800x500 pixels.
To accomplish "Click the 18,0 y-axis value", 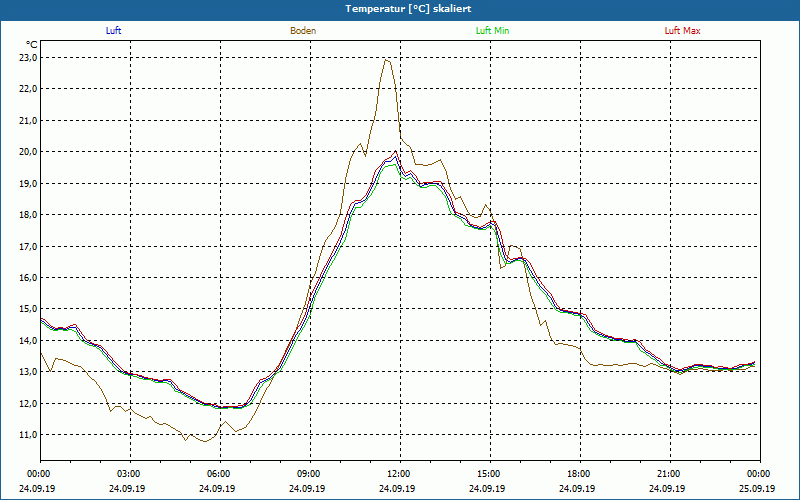I will [x=29, y=215].
